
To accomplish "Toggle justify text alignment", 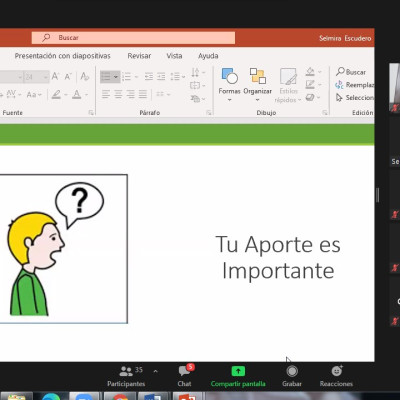I will click(143, 94).
